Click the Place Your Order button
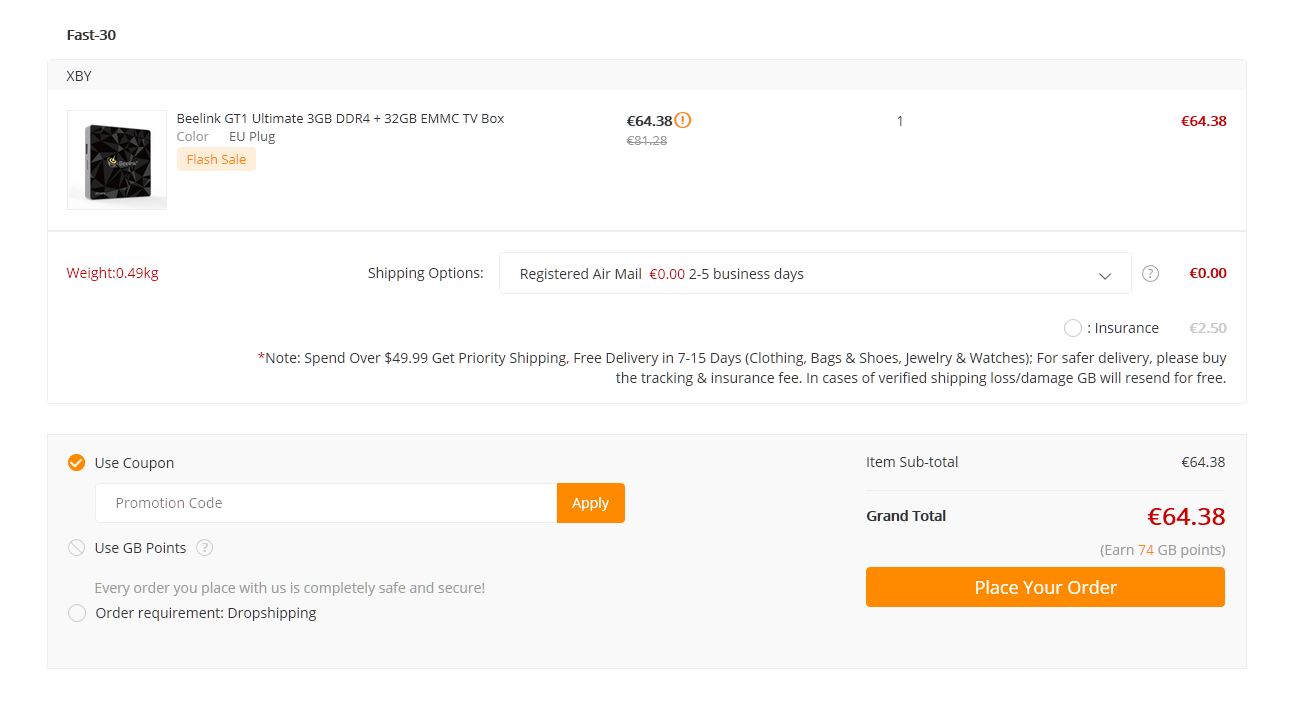This screenshot has height=716, width=1294. pyautogui.click(x=1045, y=587)
